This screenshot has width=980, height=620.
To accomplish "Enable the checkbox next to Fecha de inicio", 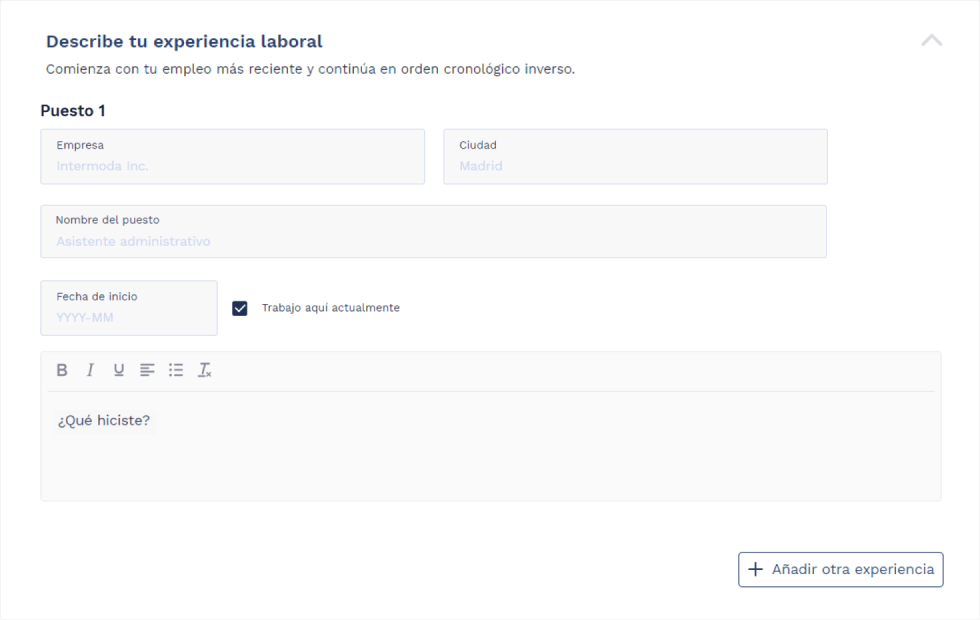I will [x=240, y=308].
